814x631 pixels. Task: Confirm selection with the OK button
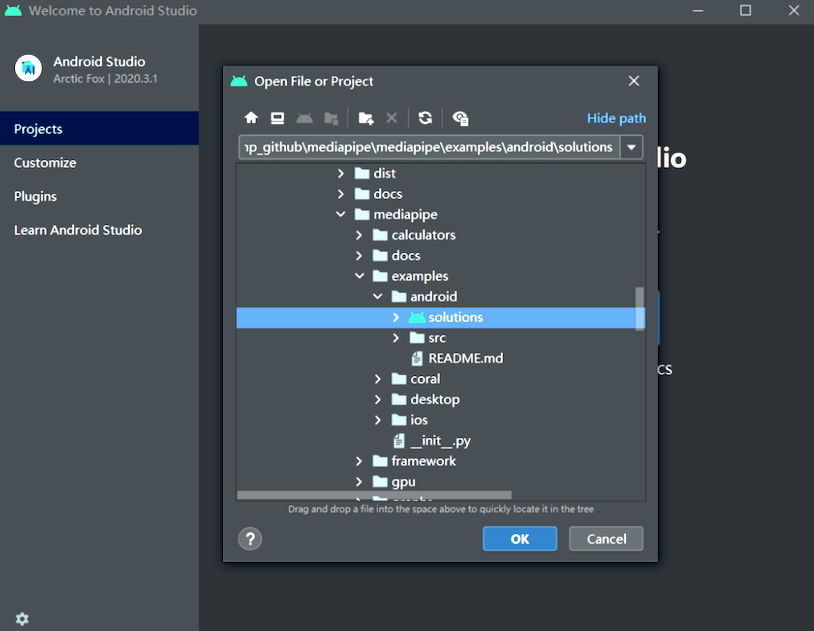519,539
